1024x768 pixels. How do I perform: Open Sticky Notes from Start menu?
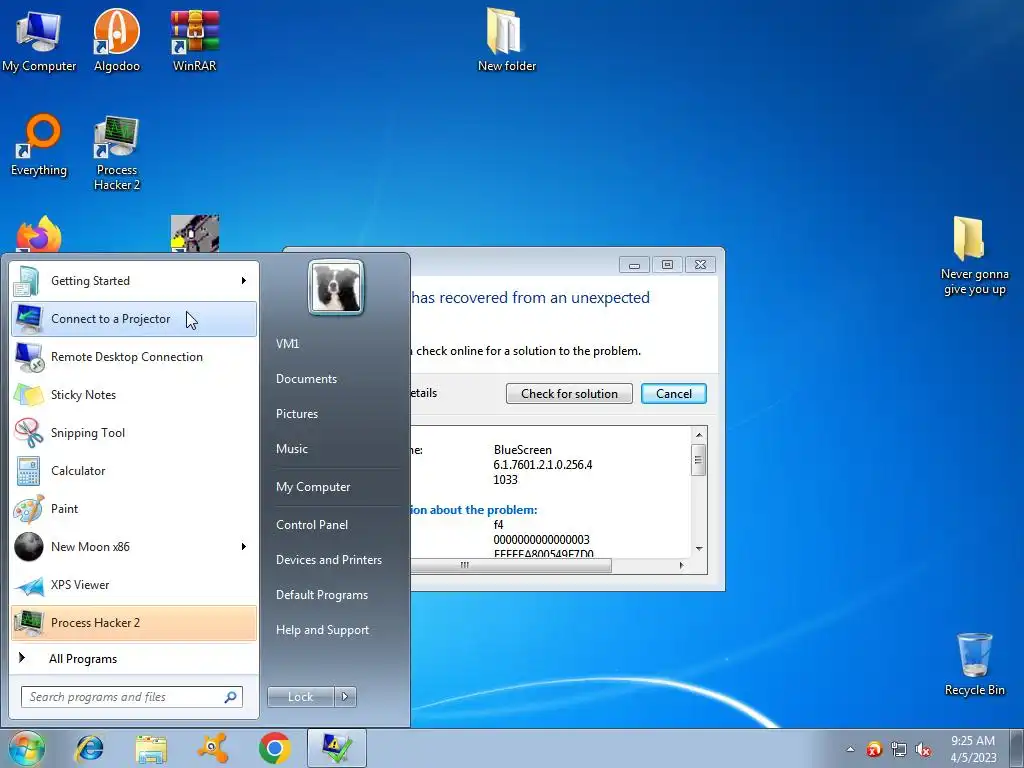point(134,394)
